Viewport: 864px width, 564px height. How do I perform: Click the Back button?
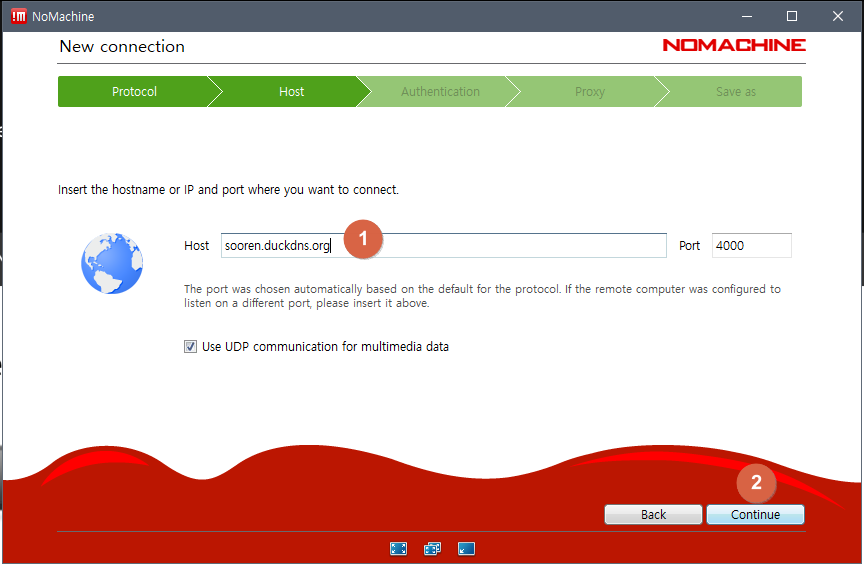click(654, 514)
